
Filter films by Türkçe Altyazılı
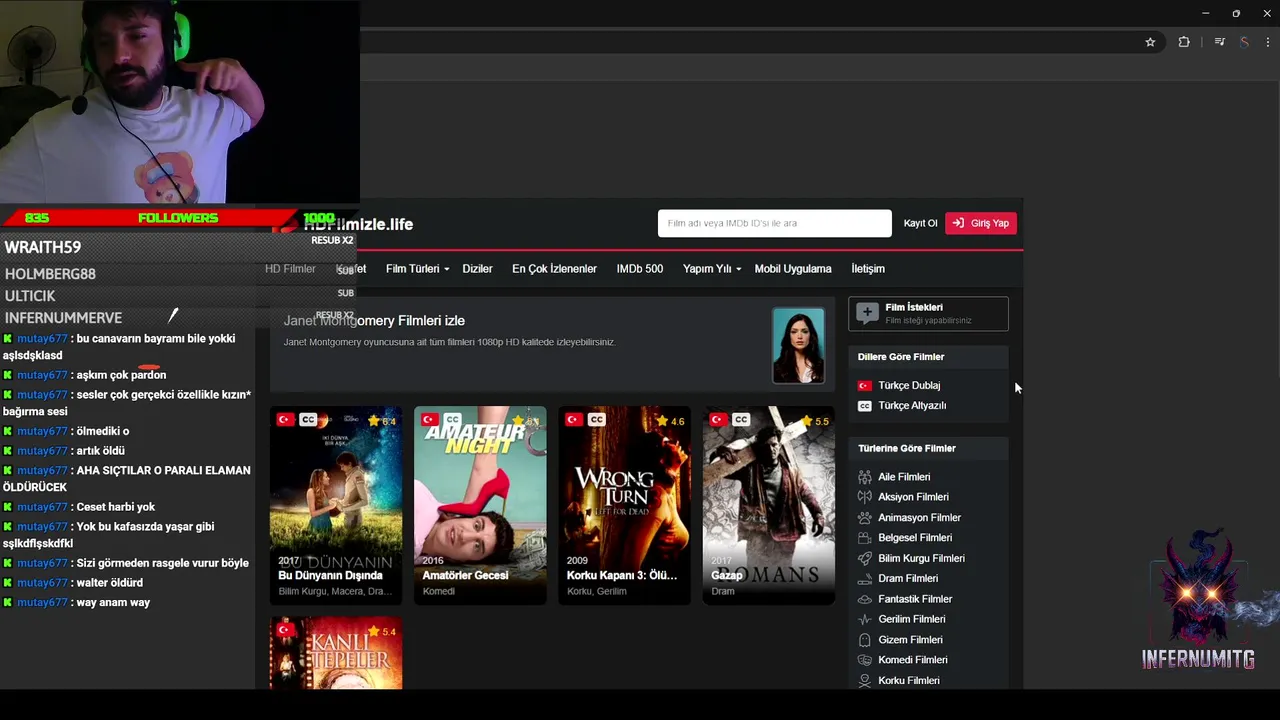pos(912,406)
